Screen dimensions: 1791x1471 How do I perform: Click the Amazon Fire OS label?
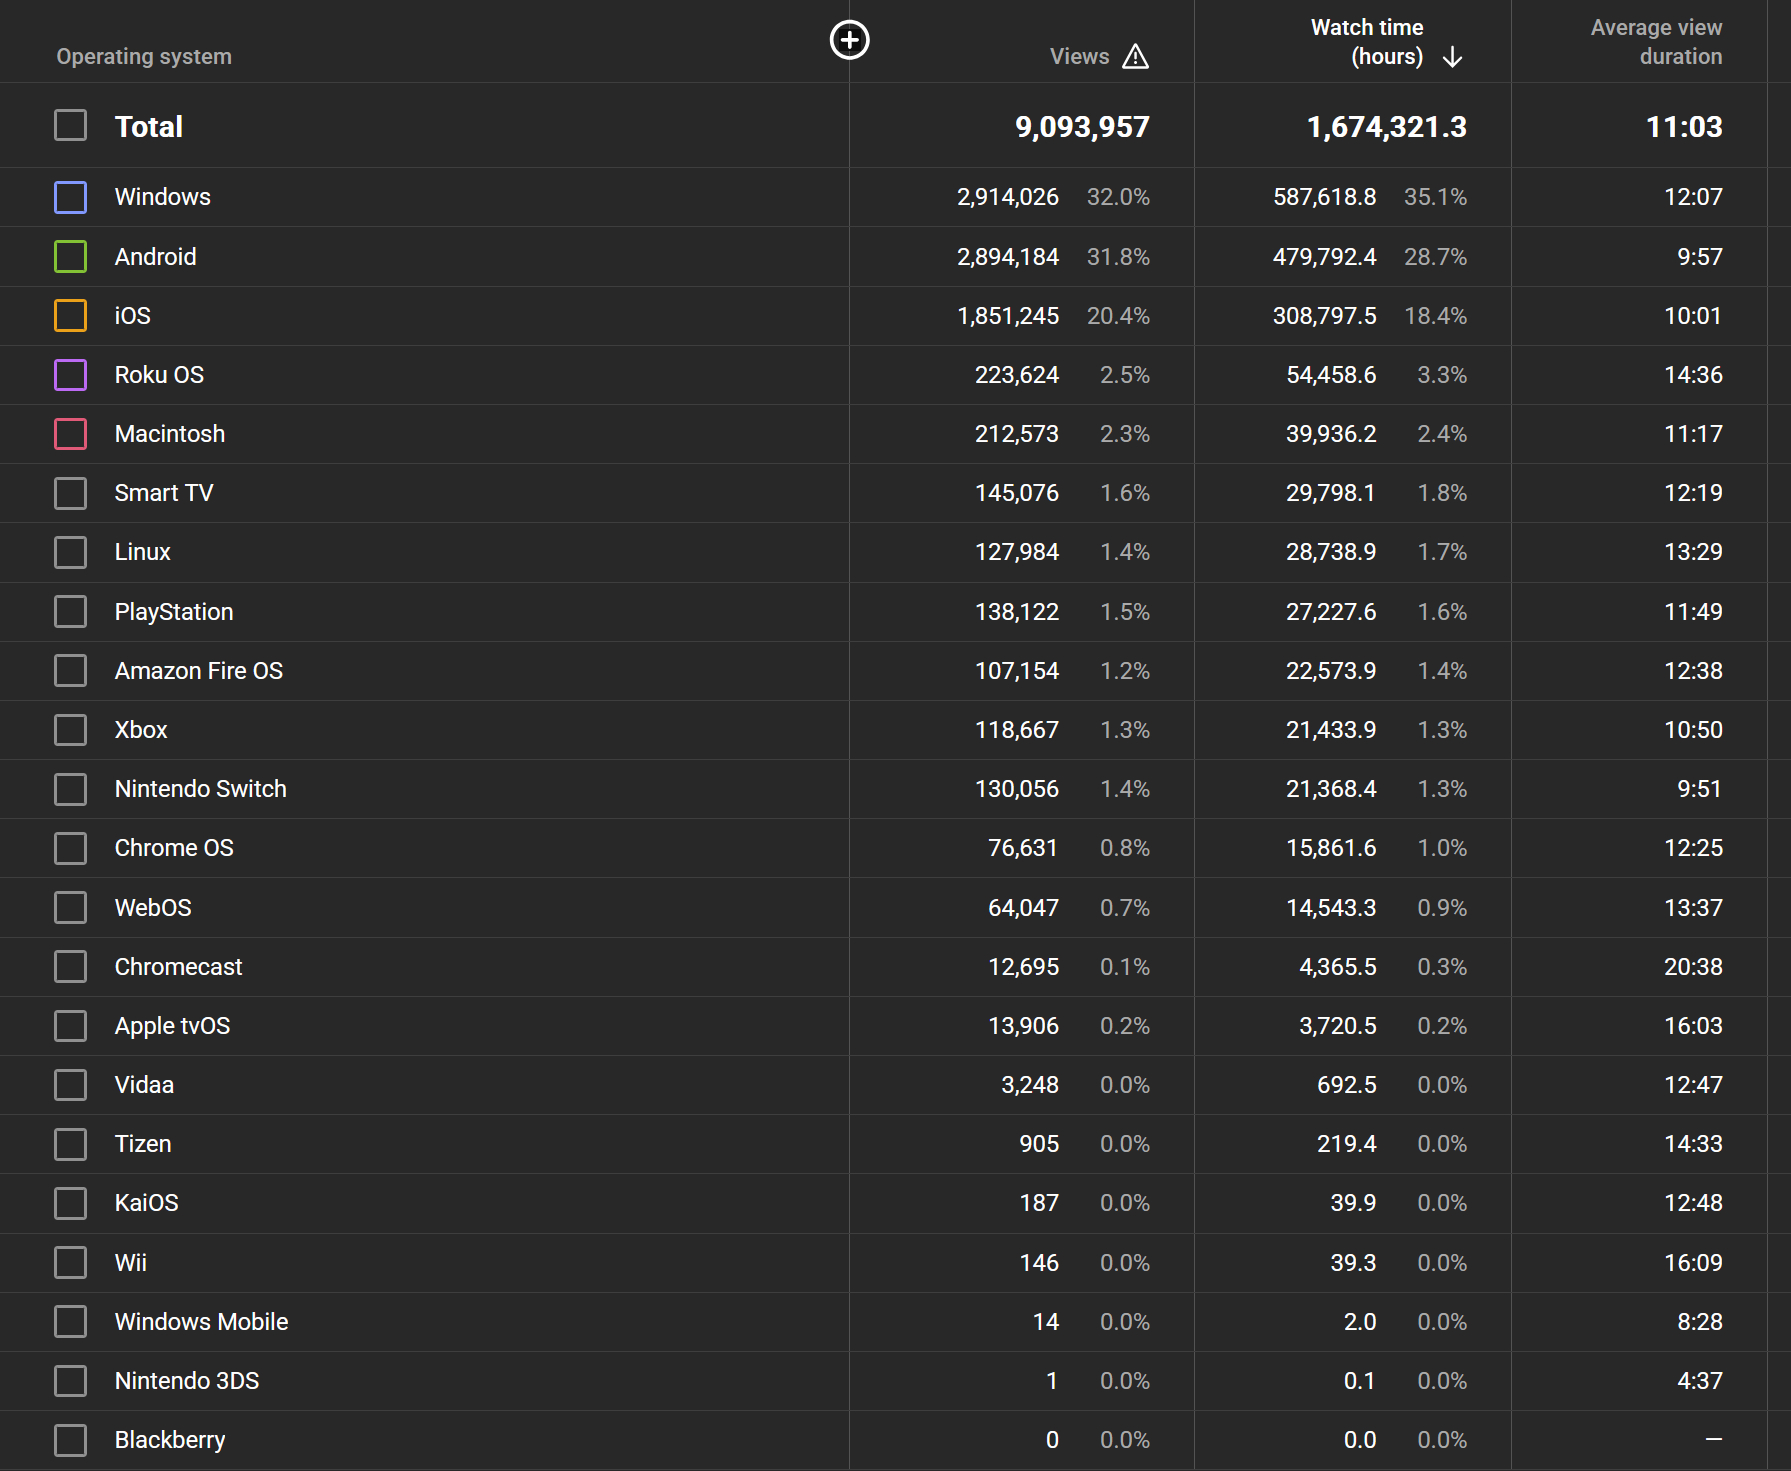pyautogui.click(x=198, y=671)
